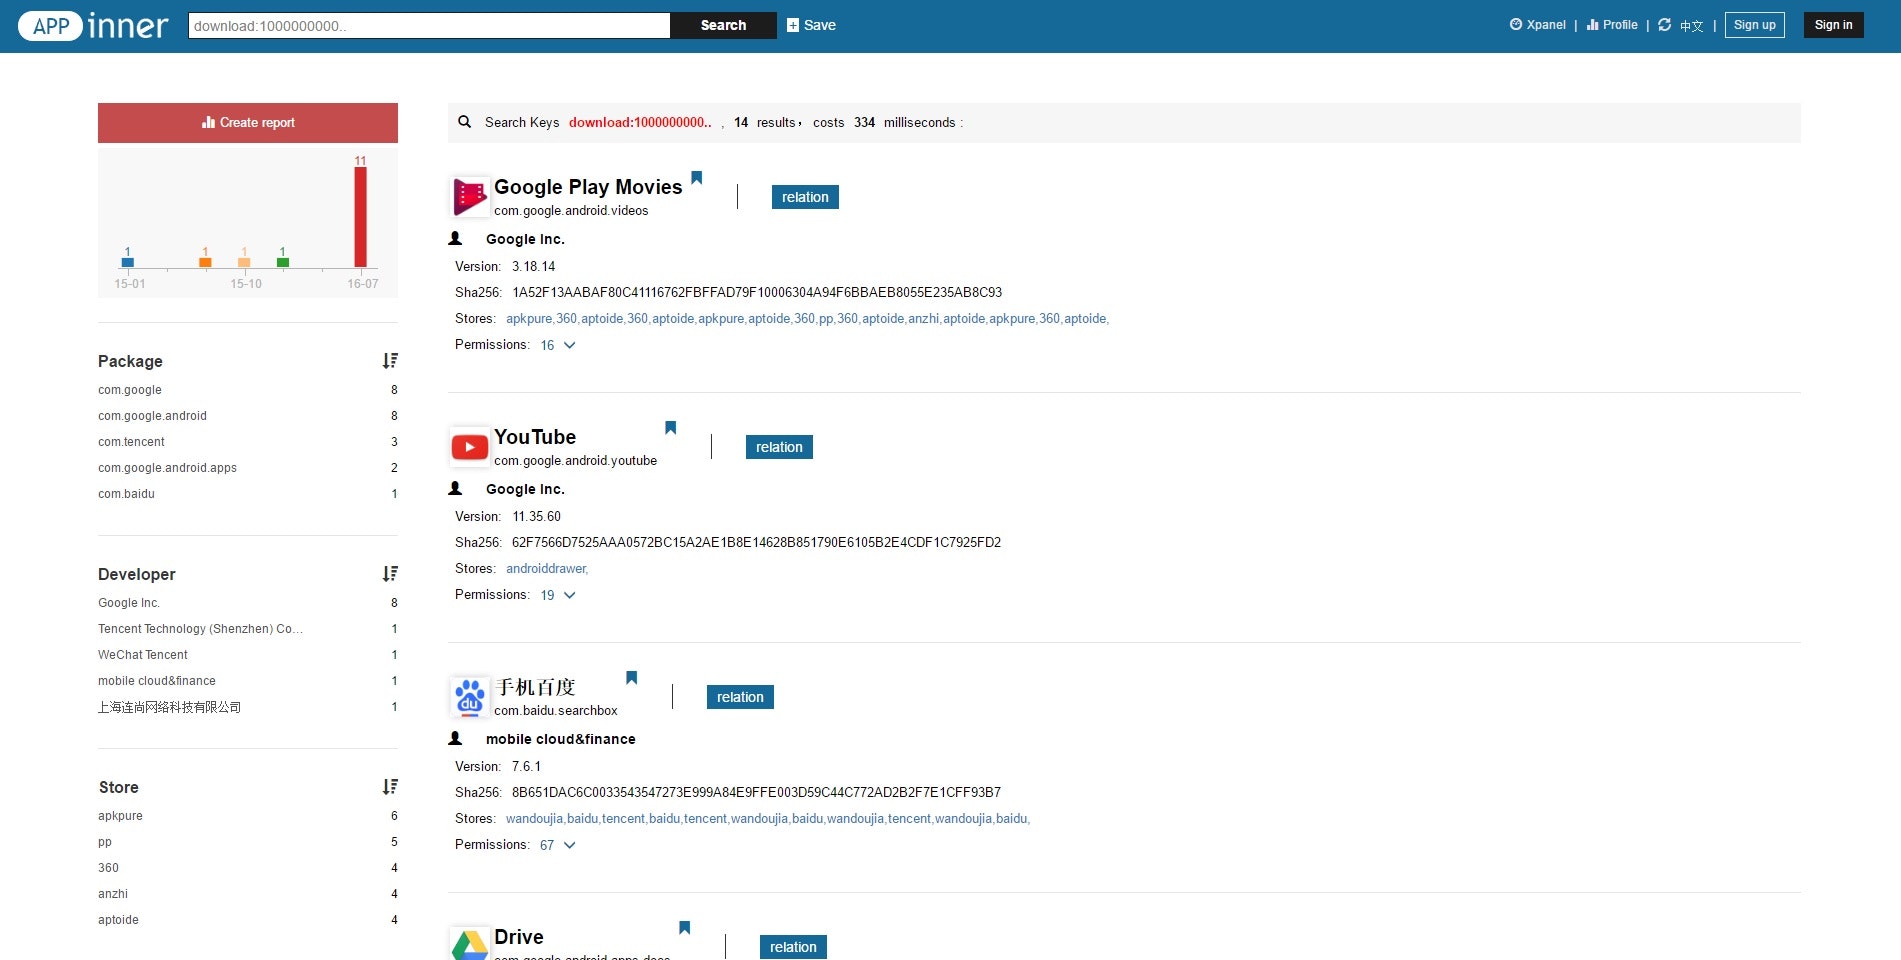Focus the search query input field
The width and height of the screenshot is (1901, 960).
coord(429,25)
